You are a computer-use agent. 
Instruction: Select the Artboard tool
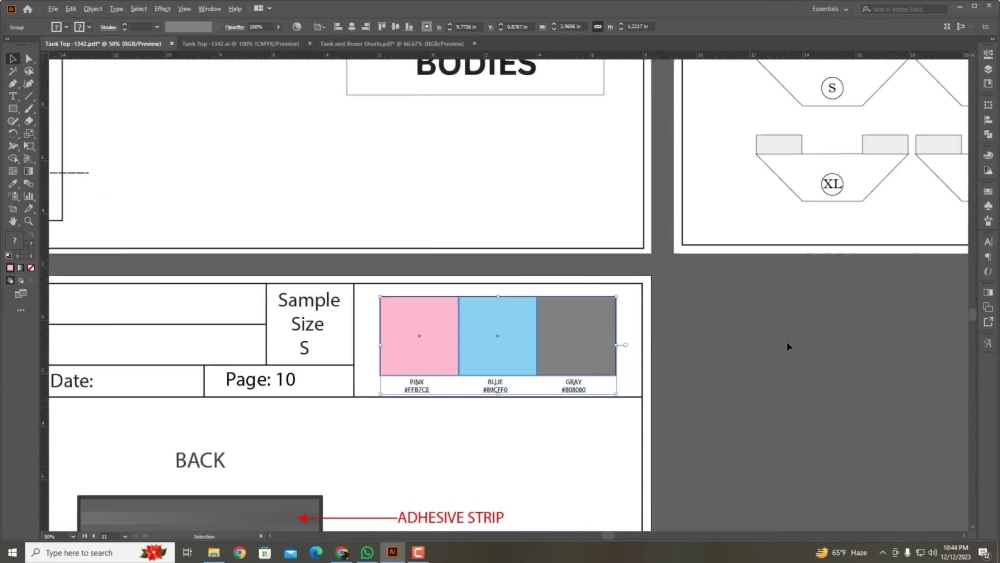[x=13, y=208]
